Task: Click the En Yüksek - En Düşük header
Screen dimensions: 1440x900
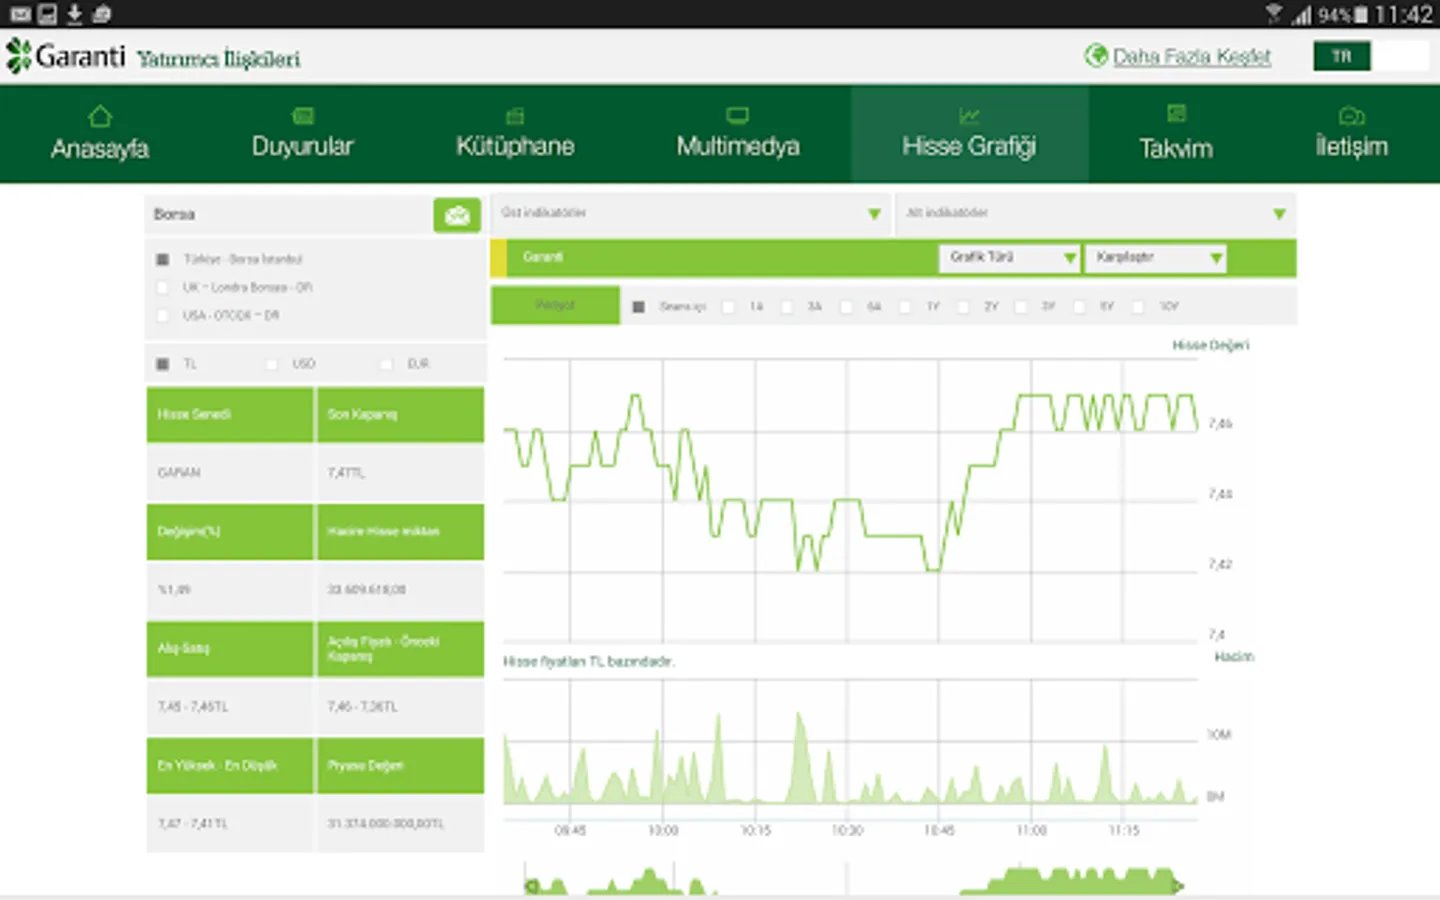Action: (230, 765)
